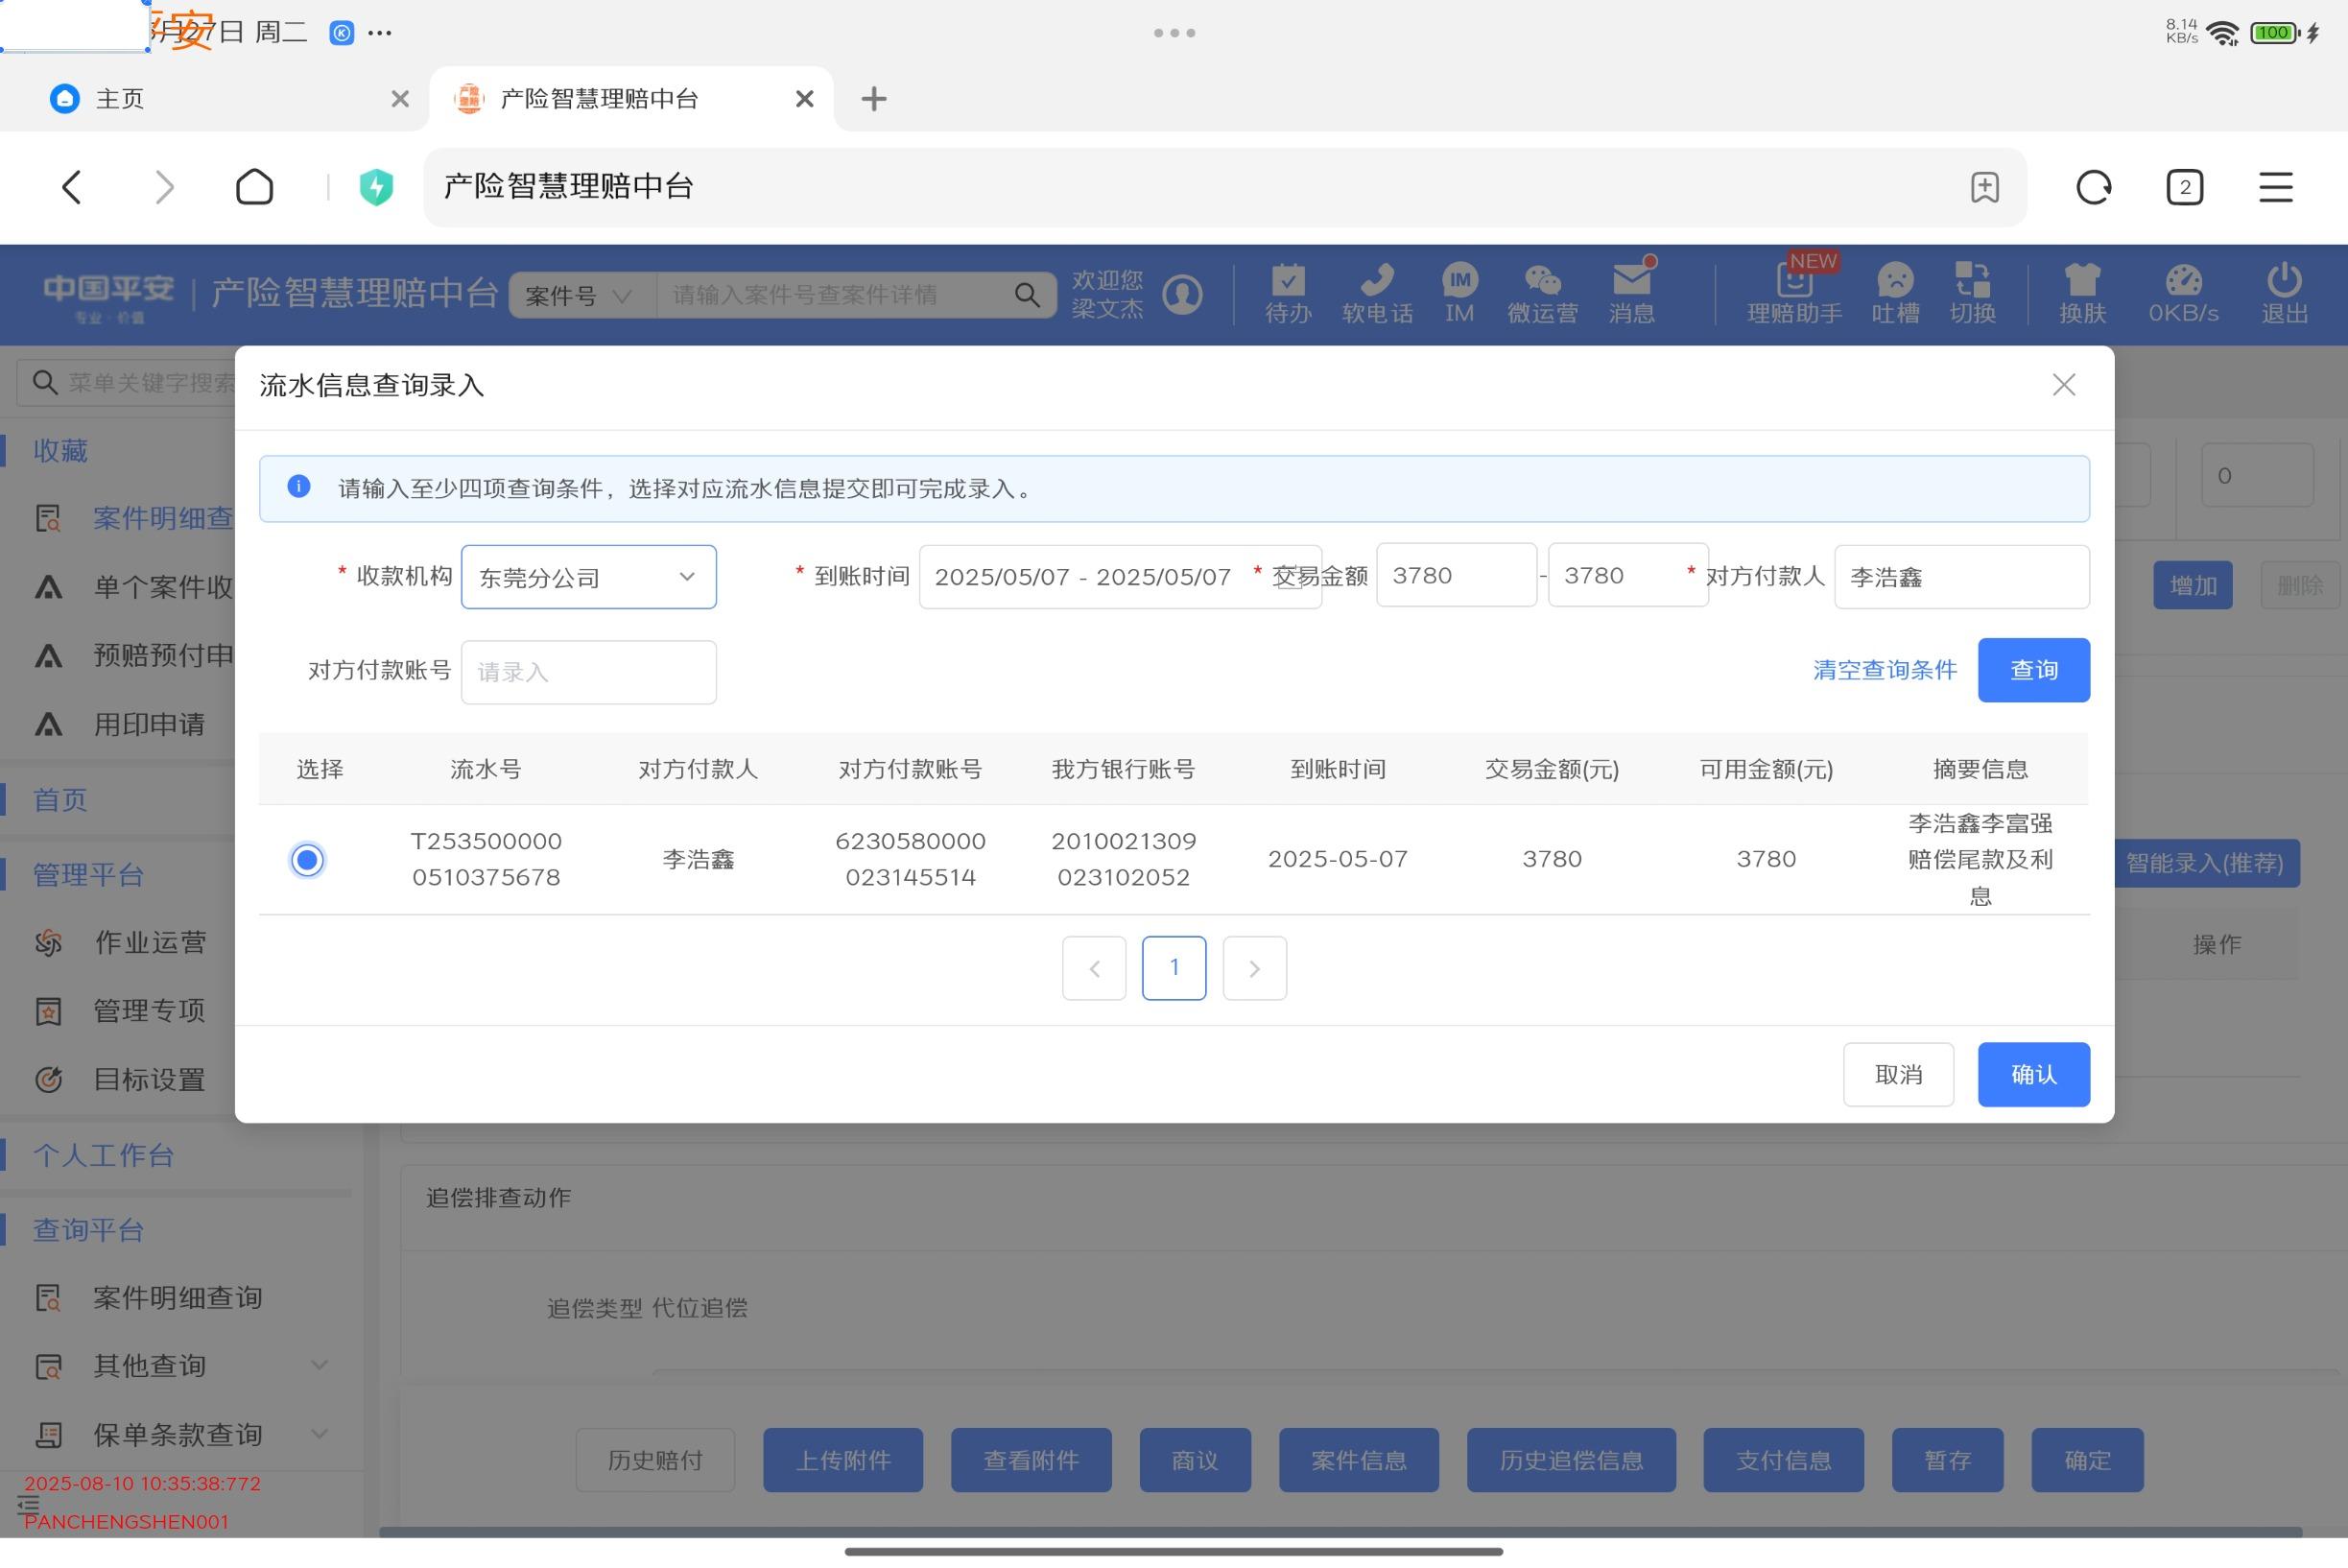
Task: Close the 流水信息查询录入 dialog with X
Action: [2063, 385]
